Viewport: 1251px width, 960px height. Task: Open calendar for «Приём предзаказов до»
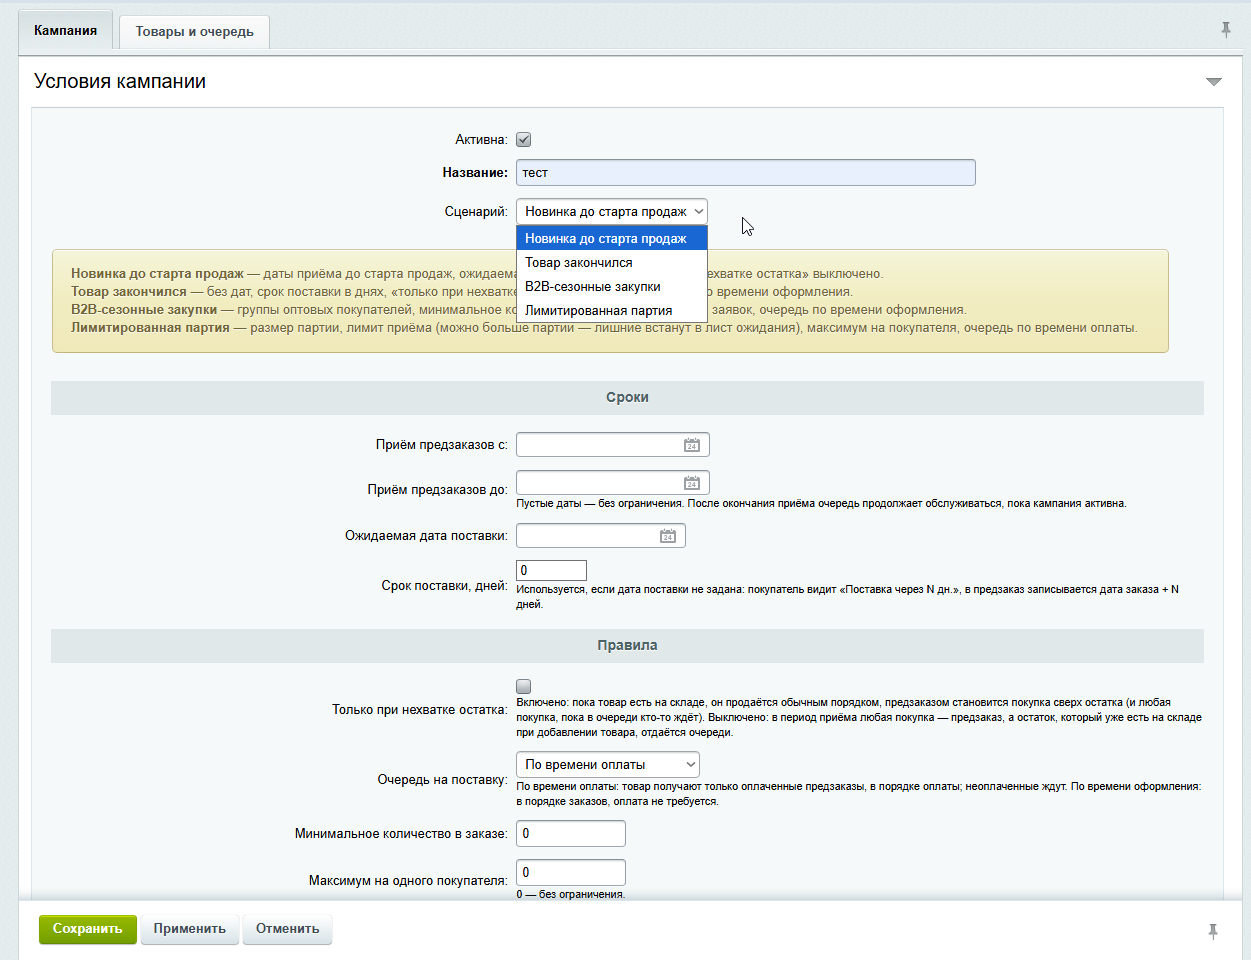(x=691, y=483)
